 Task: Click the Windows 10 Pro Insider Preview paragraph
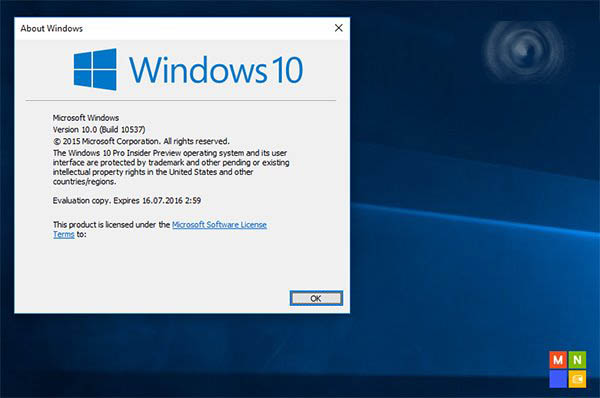pyautogui.click(x=171, y=167)
